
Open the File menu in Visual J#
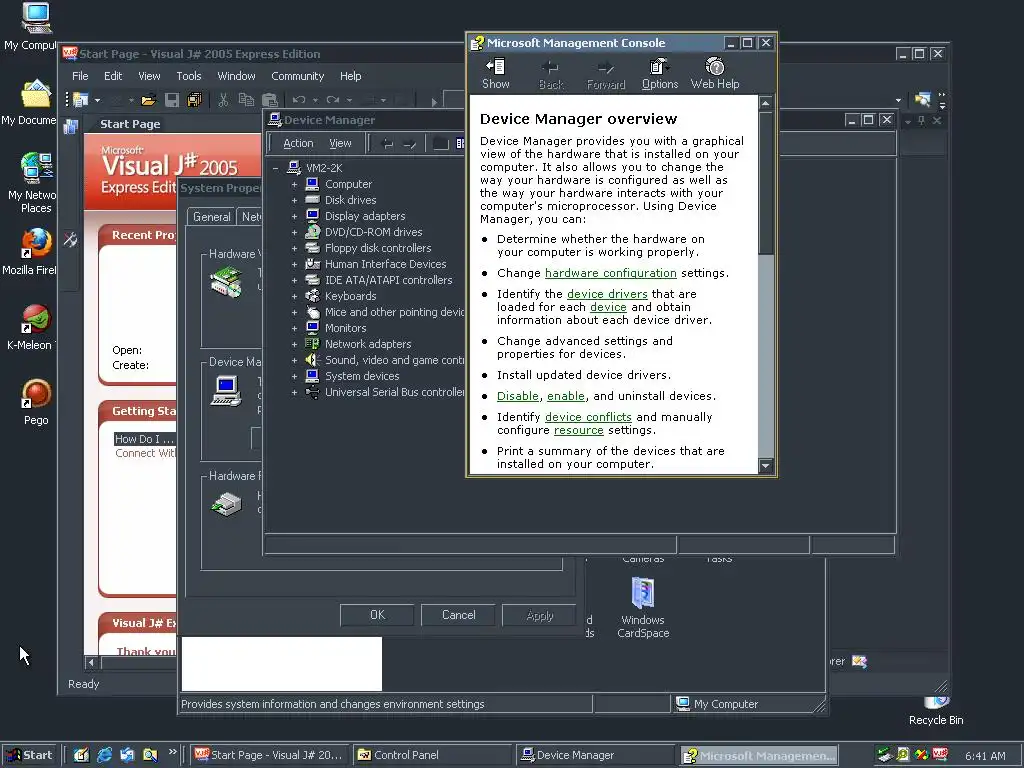[80, 76]
